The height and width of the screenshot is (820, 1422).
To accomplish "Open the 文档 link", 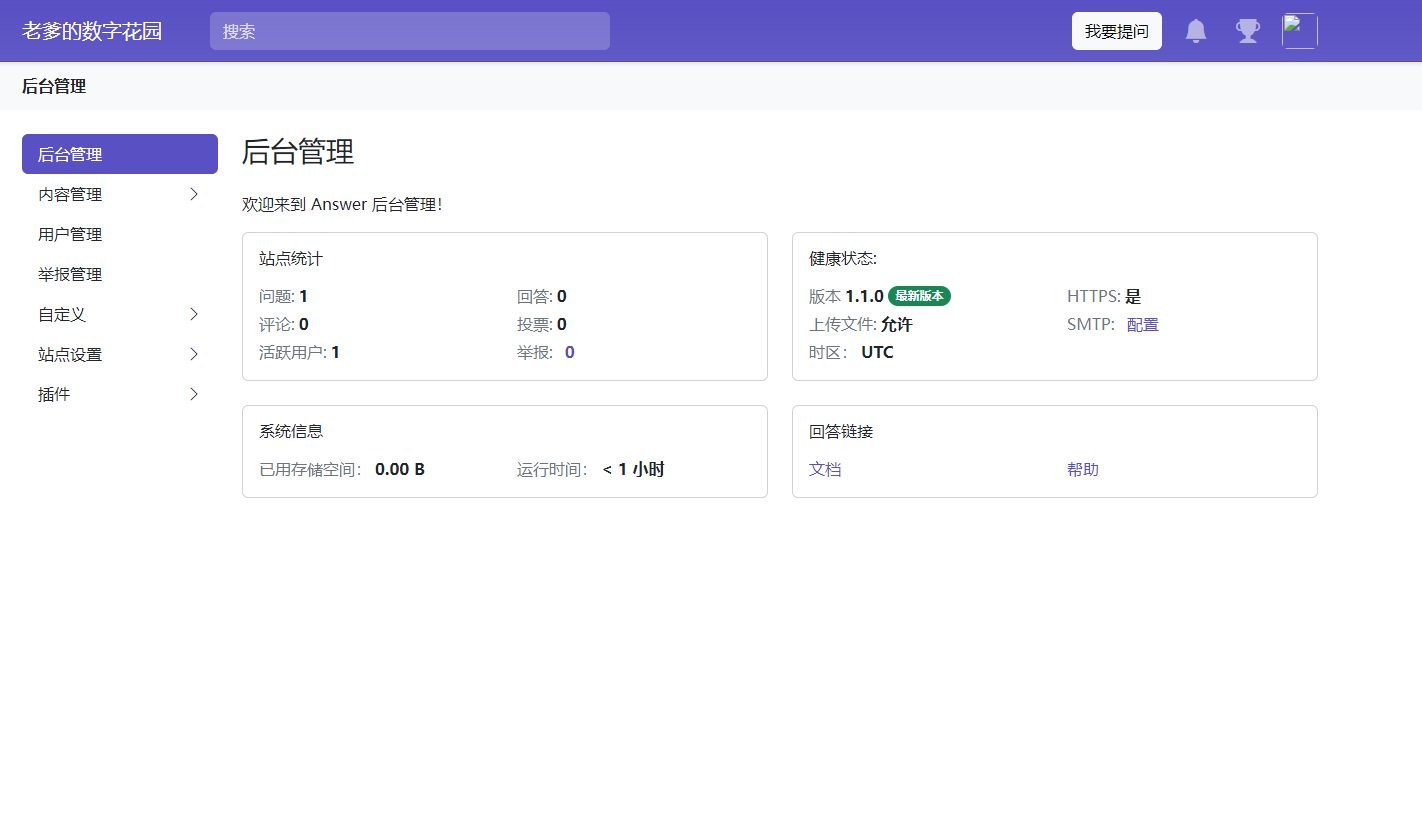I will pos(825,469).
